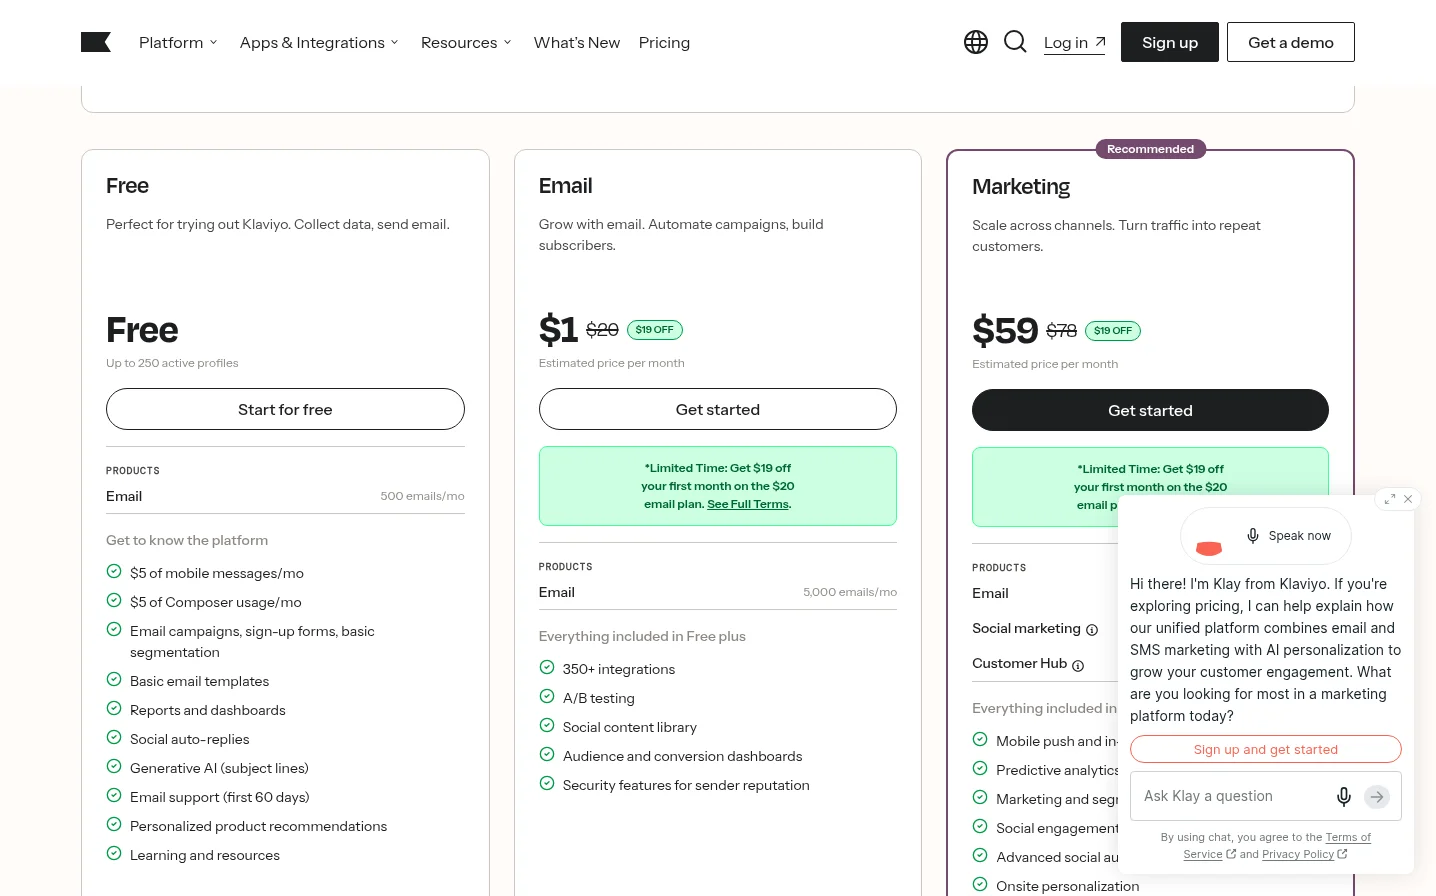Click "Onsite personalization" feature
This screenshot has height=896, width=1436.
pos(1068,886)
